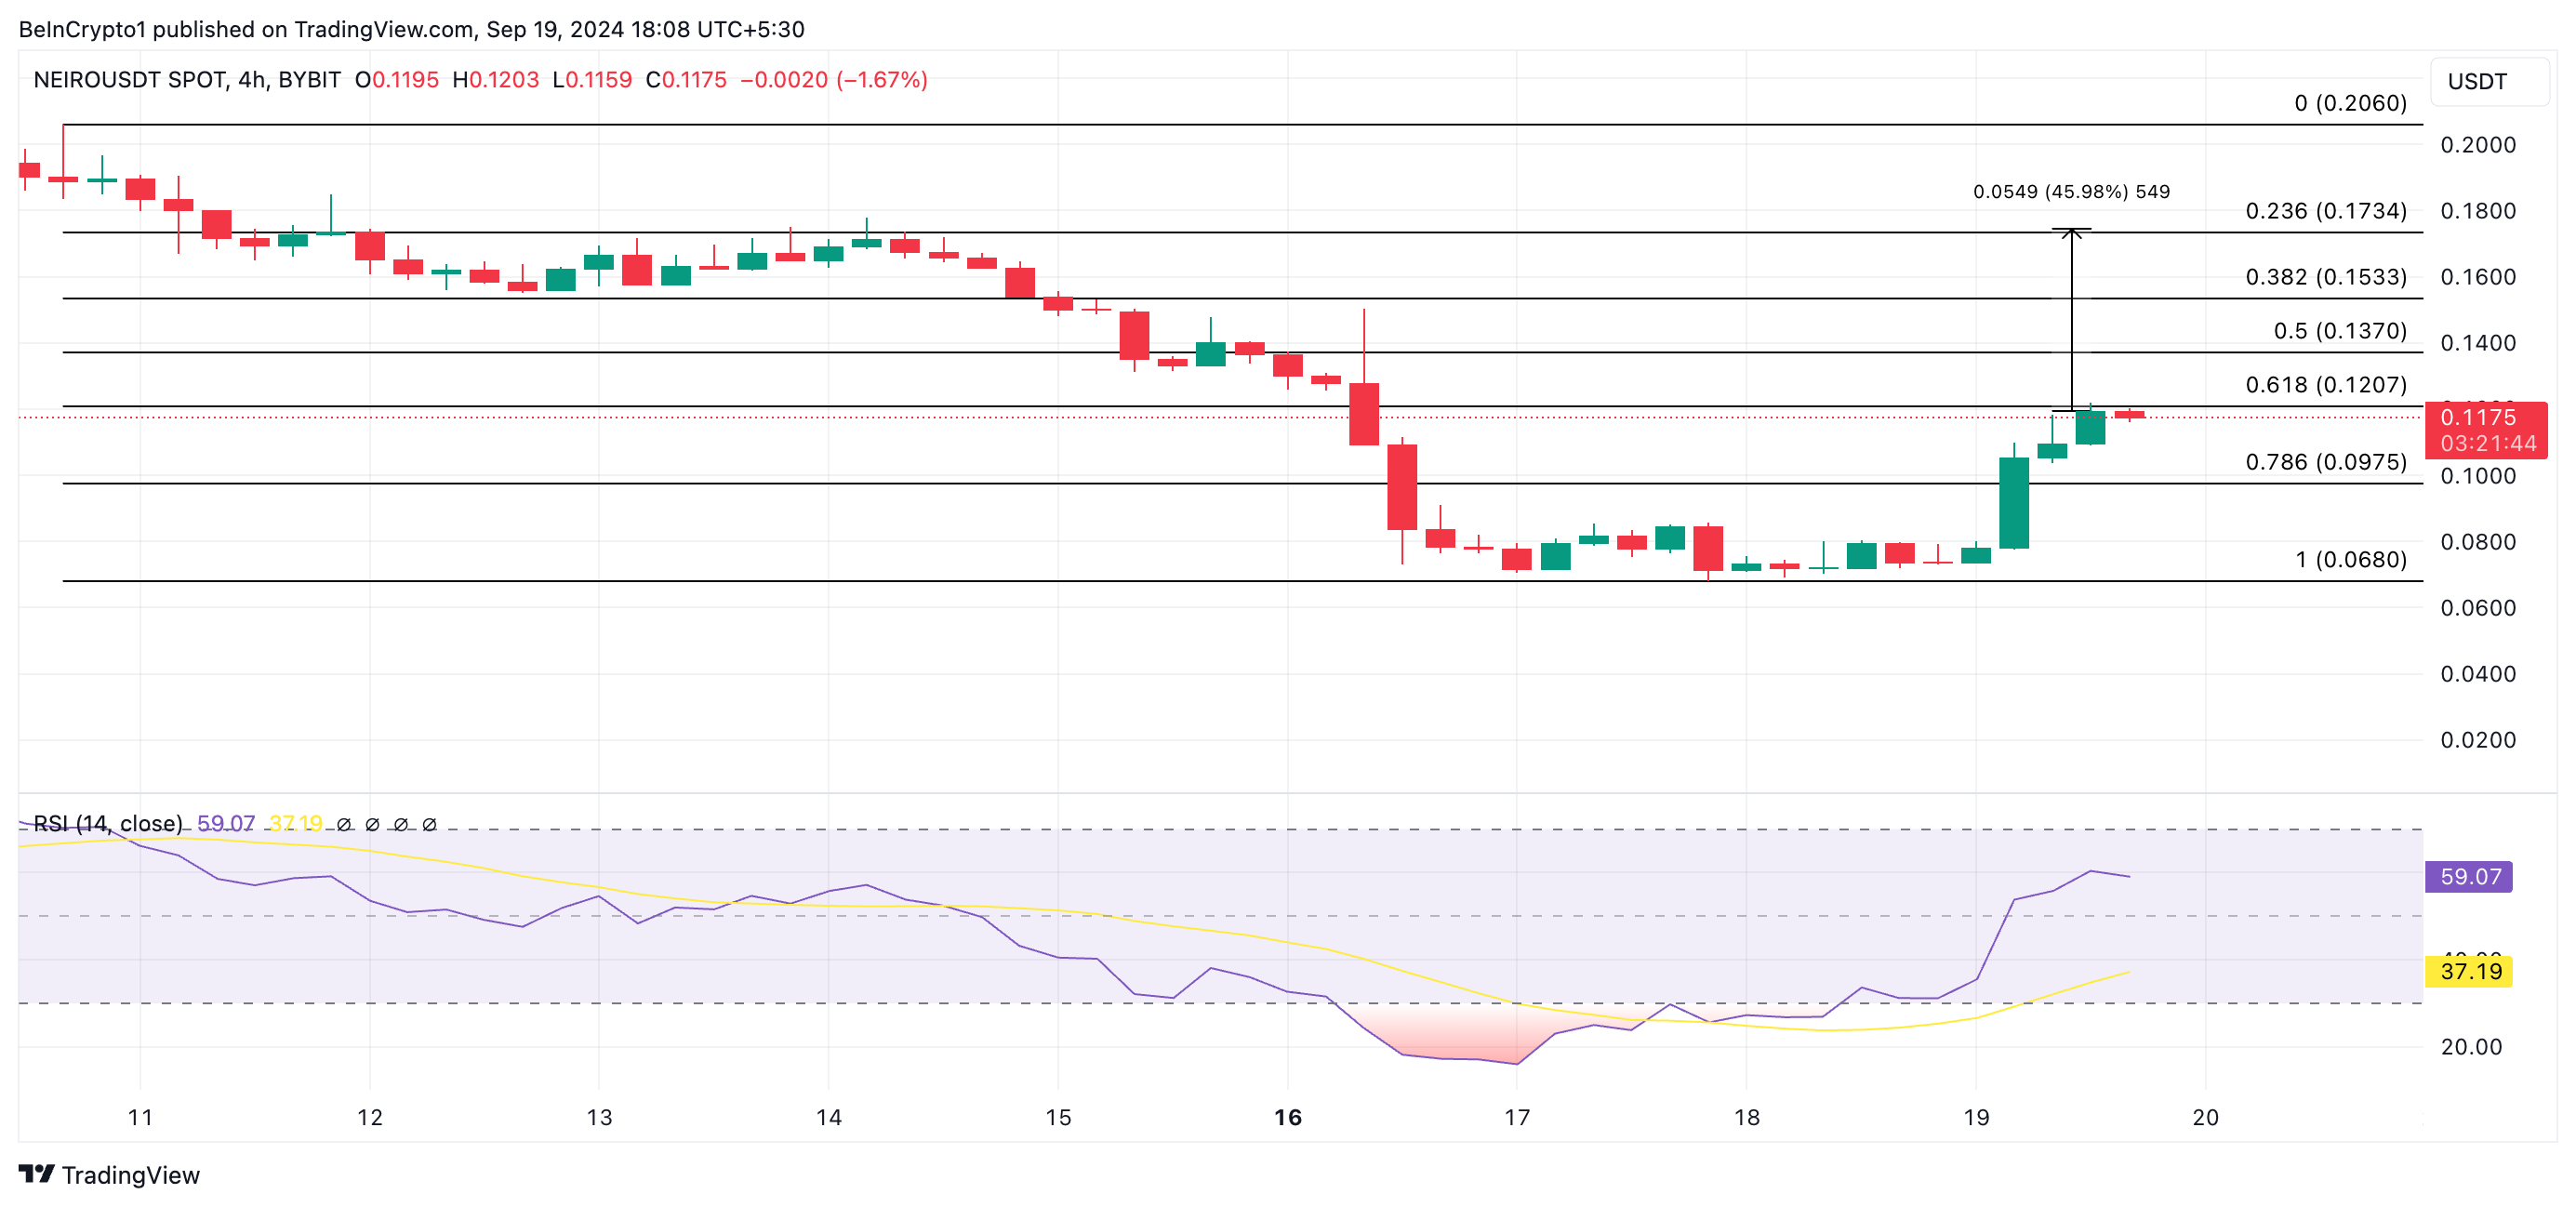Click the TradingView text at the bottom left

[130, 1175]
